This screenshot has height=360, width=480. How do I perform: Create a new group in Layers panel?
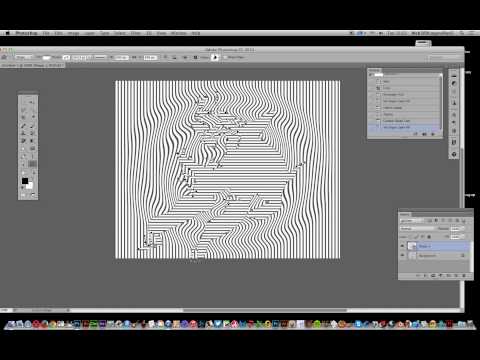tap(448, 276)
